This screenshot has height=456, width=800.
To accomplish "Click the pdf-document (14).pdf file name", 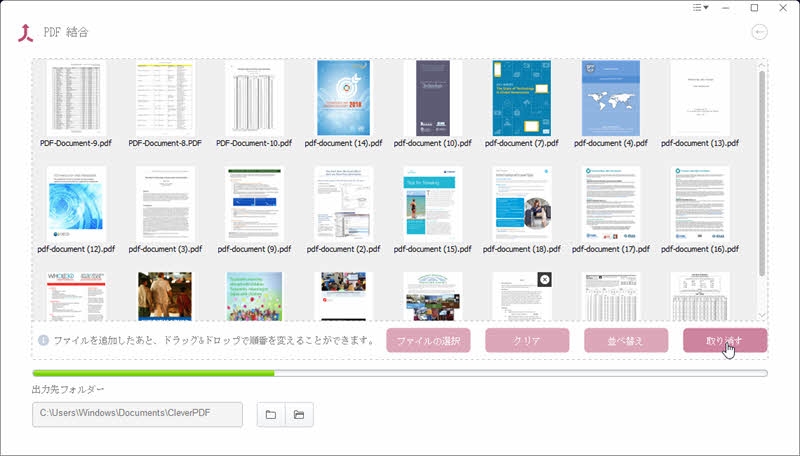I will tap(343, 143).
